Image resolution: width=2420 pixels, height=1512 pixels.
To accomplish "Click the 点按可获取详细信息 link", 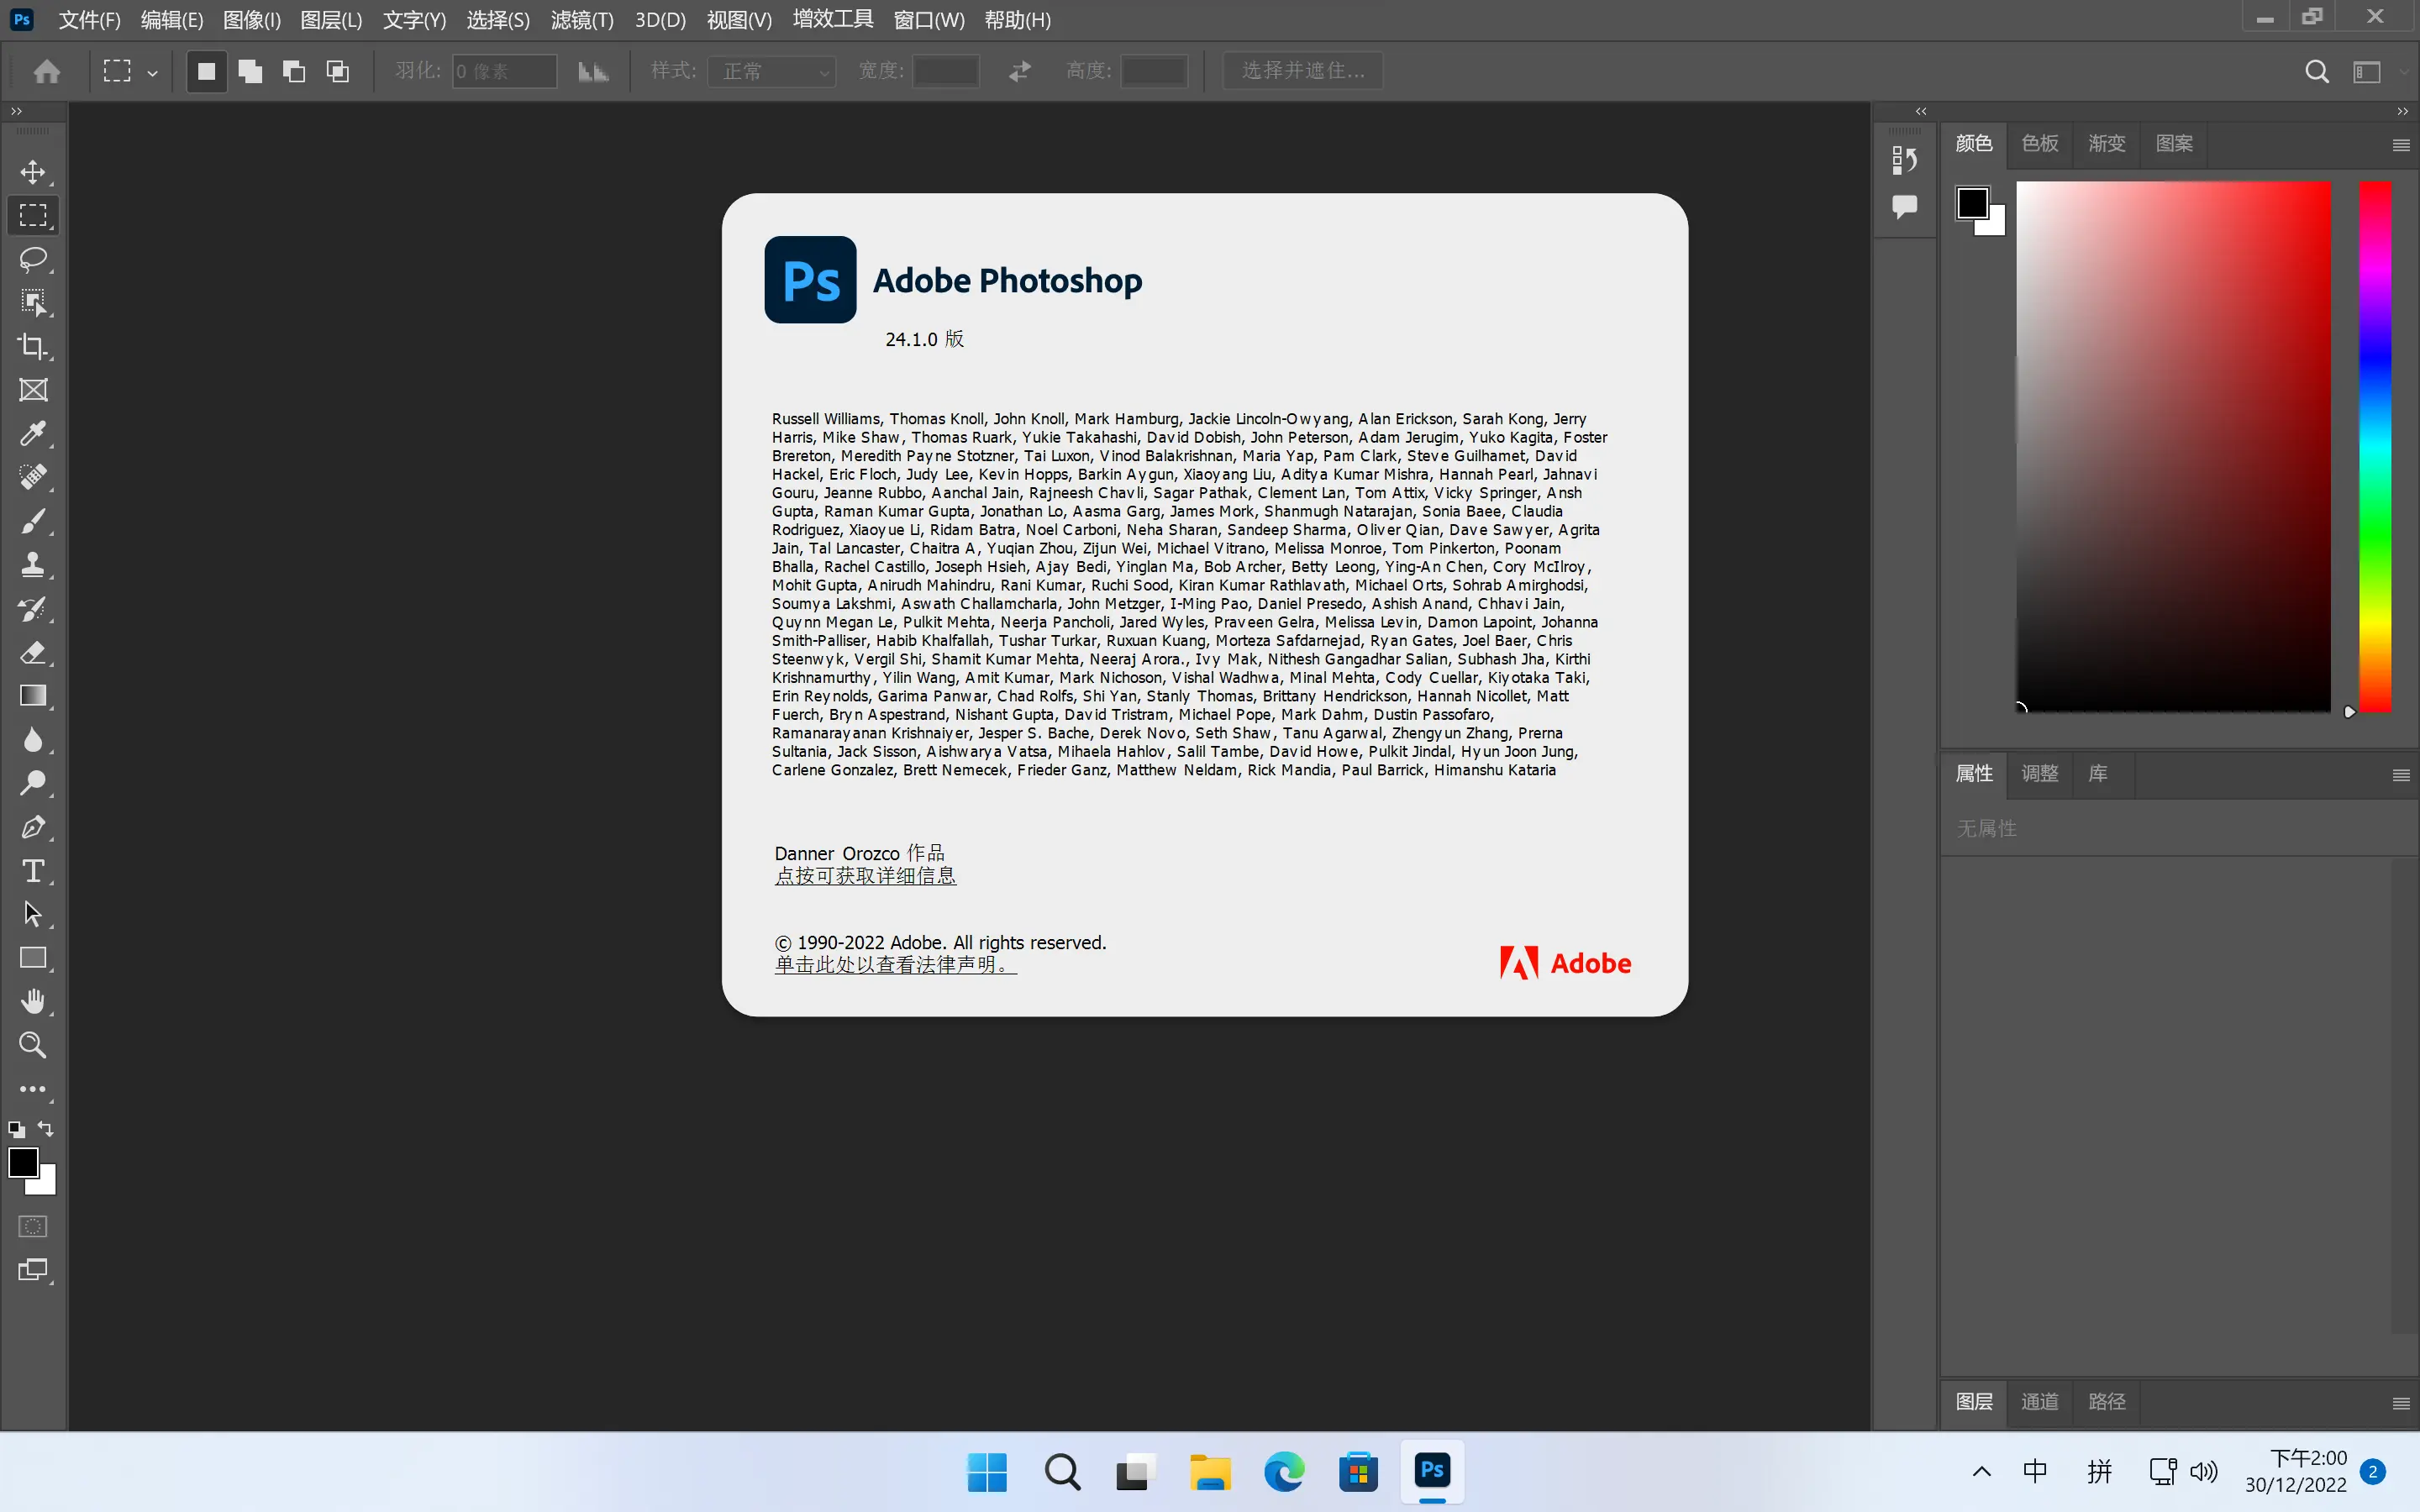I will (865, 876).
